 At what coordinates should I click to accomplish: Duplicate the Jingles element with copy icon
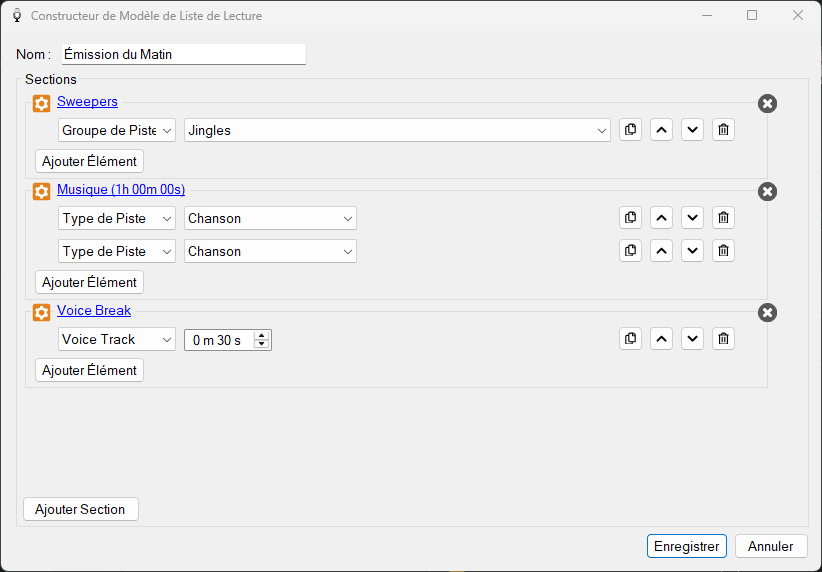coord(630,129)
